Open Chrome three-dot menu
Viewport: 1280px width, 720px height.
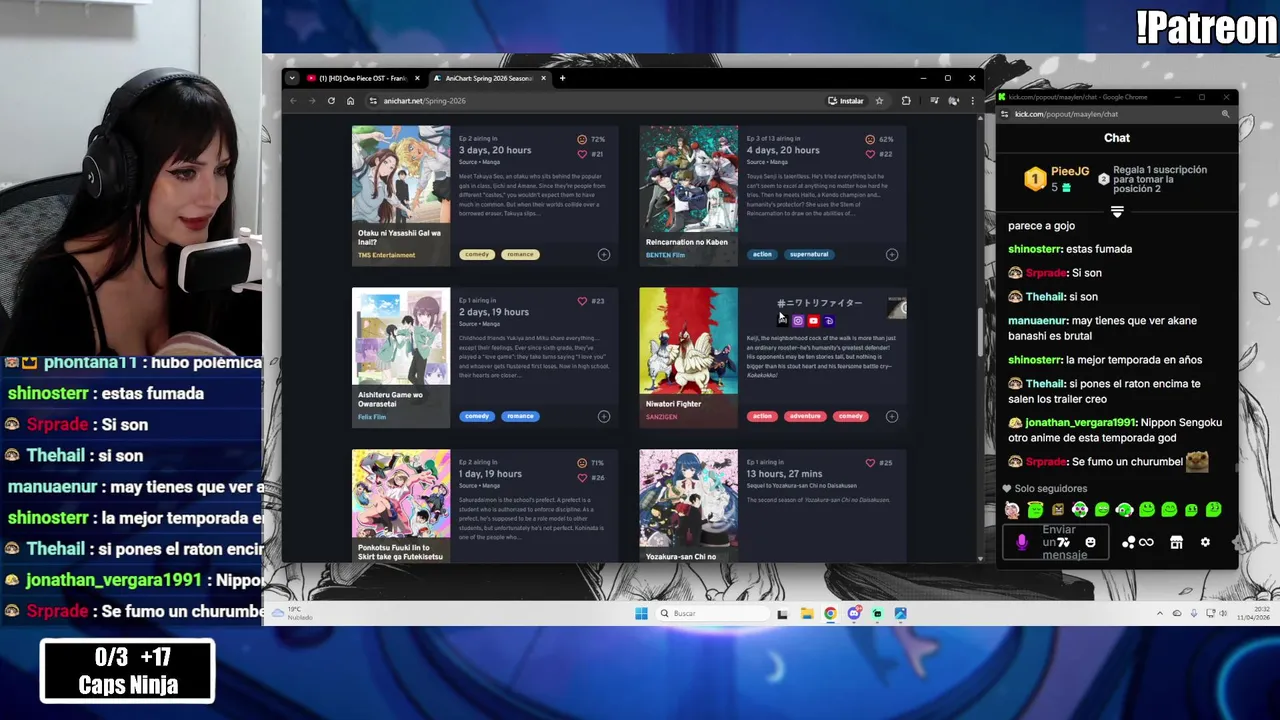(972, 101)
